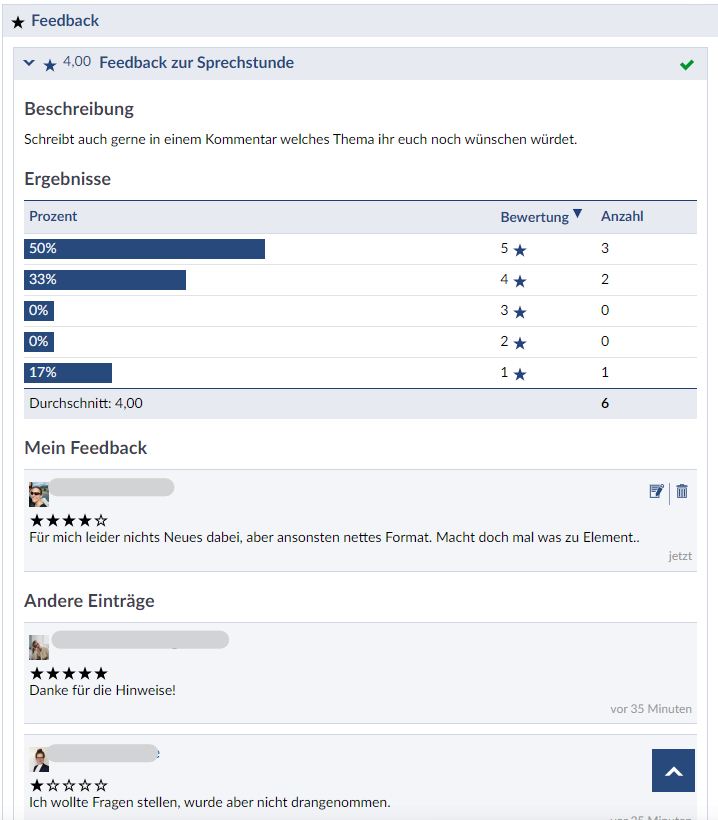
Task: Click the Prozent column header
Action: pyautogui.click(x=53, y=217)
